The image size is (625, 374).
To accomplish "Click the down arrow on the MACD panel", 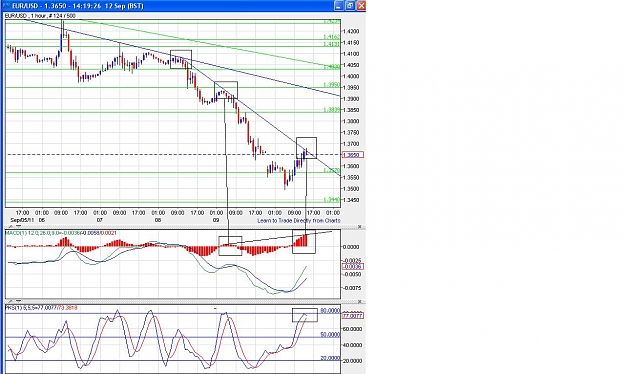I will coord(18,226).
